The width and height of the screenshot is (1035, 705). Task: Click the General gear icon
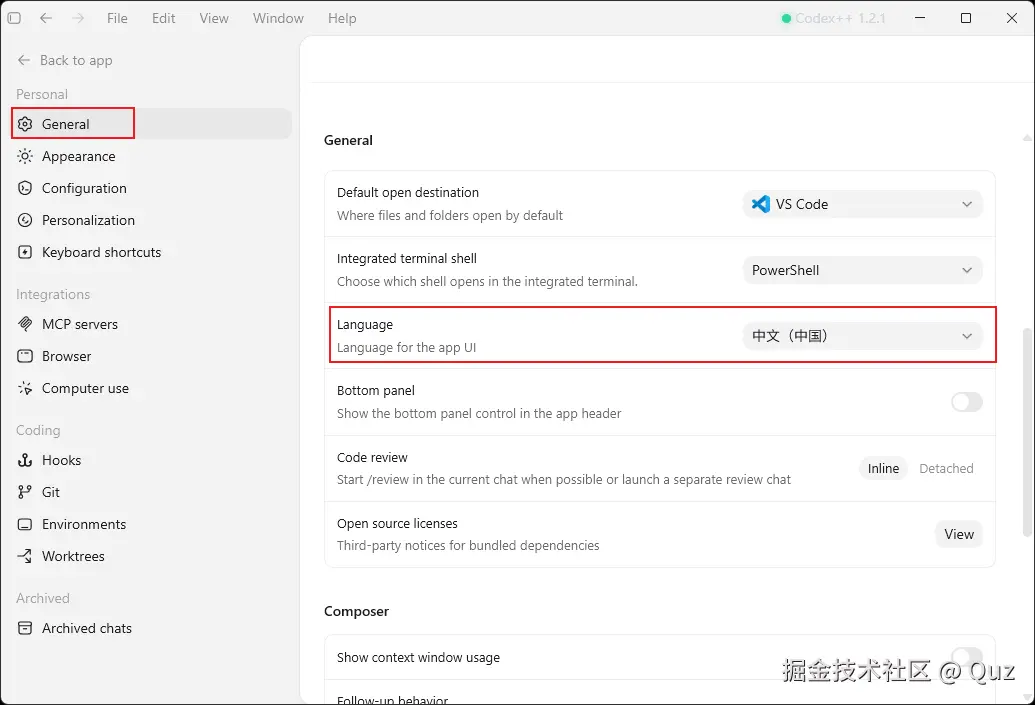click(x=25, y=124)
